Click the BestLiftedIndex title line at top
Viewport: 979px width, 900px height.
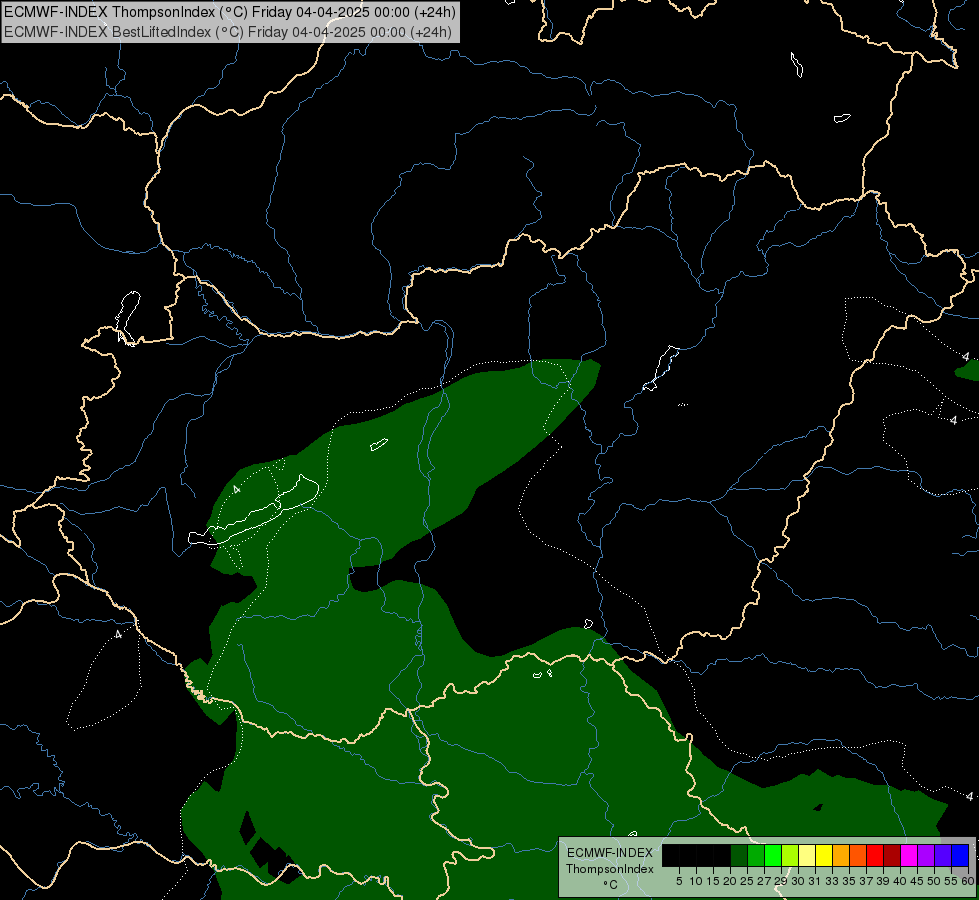228,32
